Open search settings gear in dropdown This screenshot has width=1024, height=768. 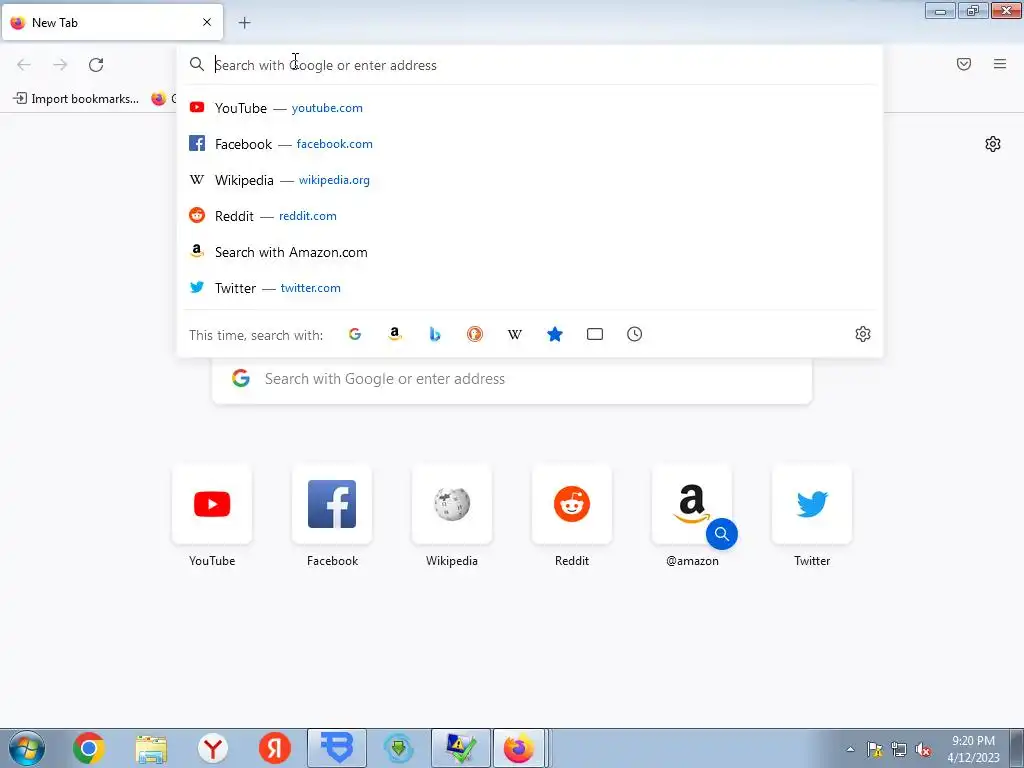tap(863, 334)
